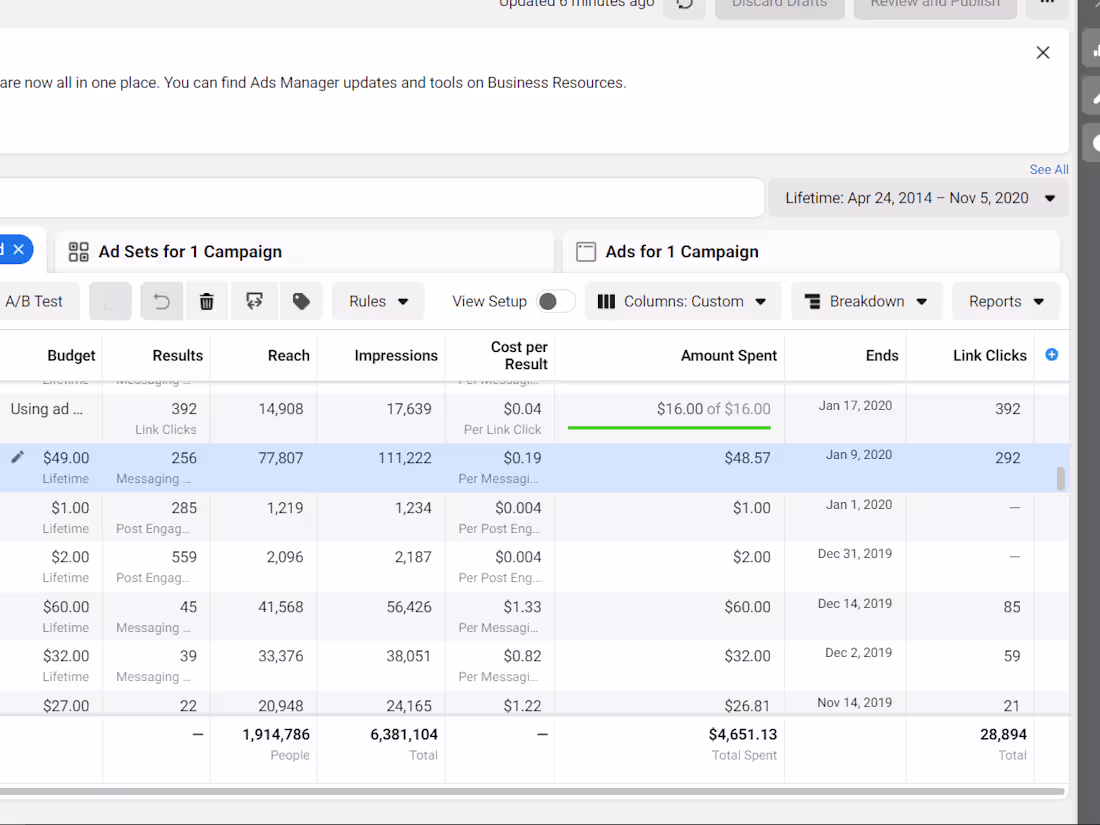Dismiss the notification banner with X
Image resolution: width=1100 pixels, height=825 pixels.
coord(1043,53)
